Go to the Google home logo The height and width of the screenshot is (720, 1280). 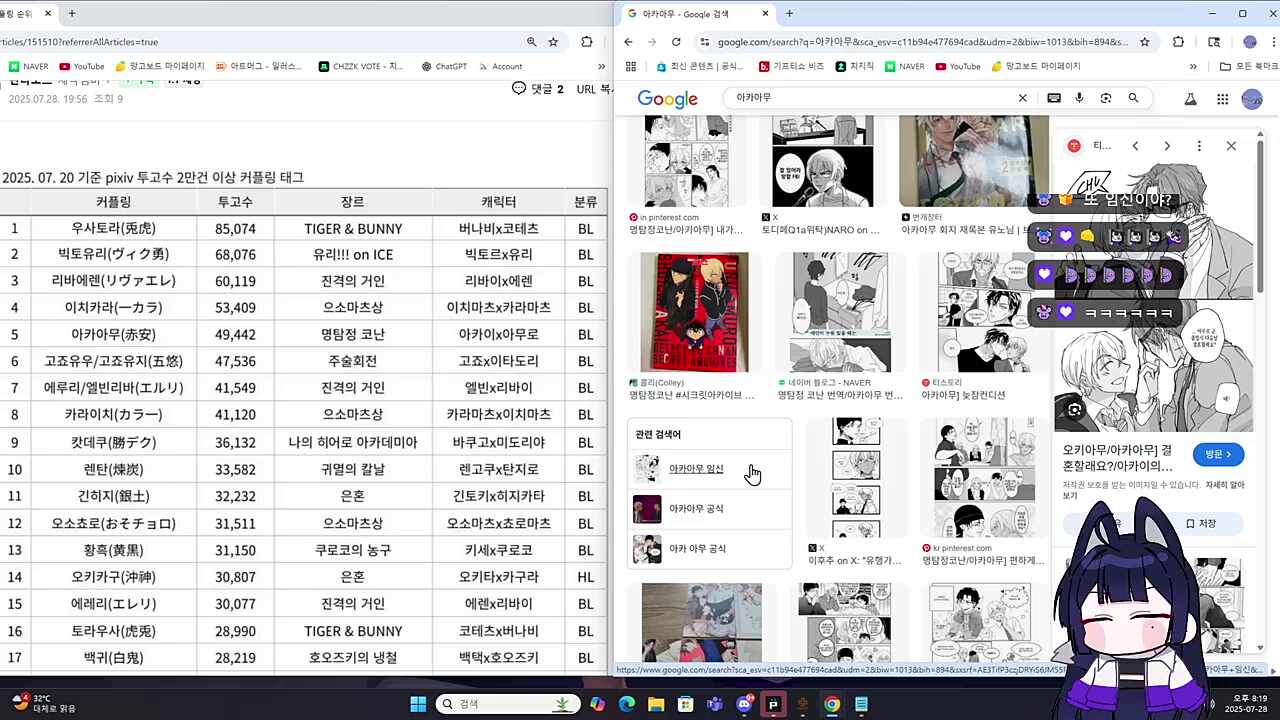667,99
